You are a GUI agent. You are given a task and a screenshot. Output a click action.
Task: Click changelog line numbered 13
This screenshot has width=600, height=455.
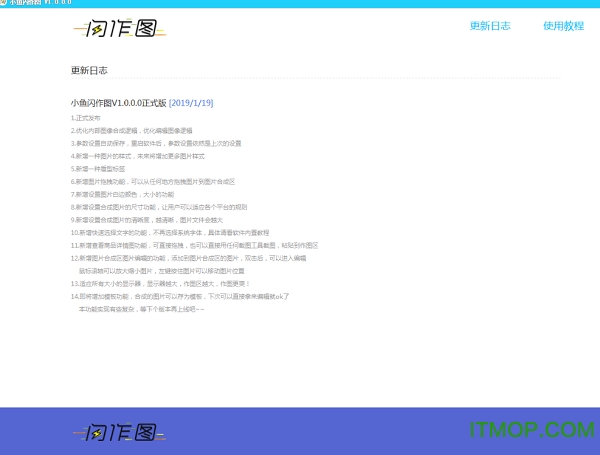(161, 284)
